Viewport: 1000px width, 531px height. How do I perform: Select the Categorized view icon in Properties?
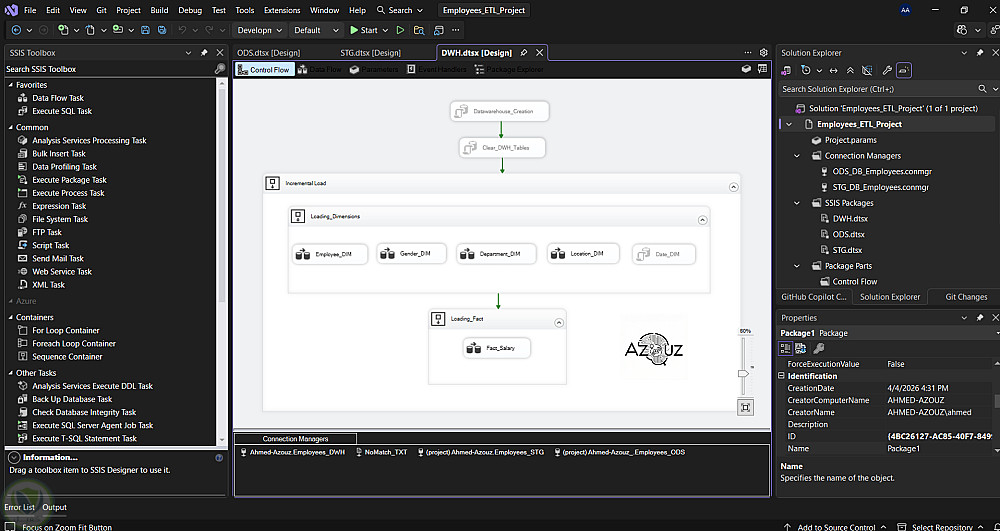tap(786, 348)
